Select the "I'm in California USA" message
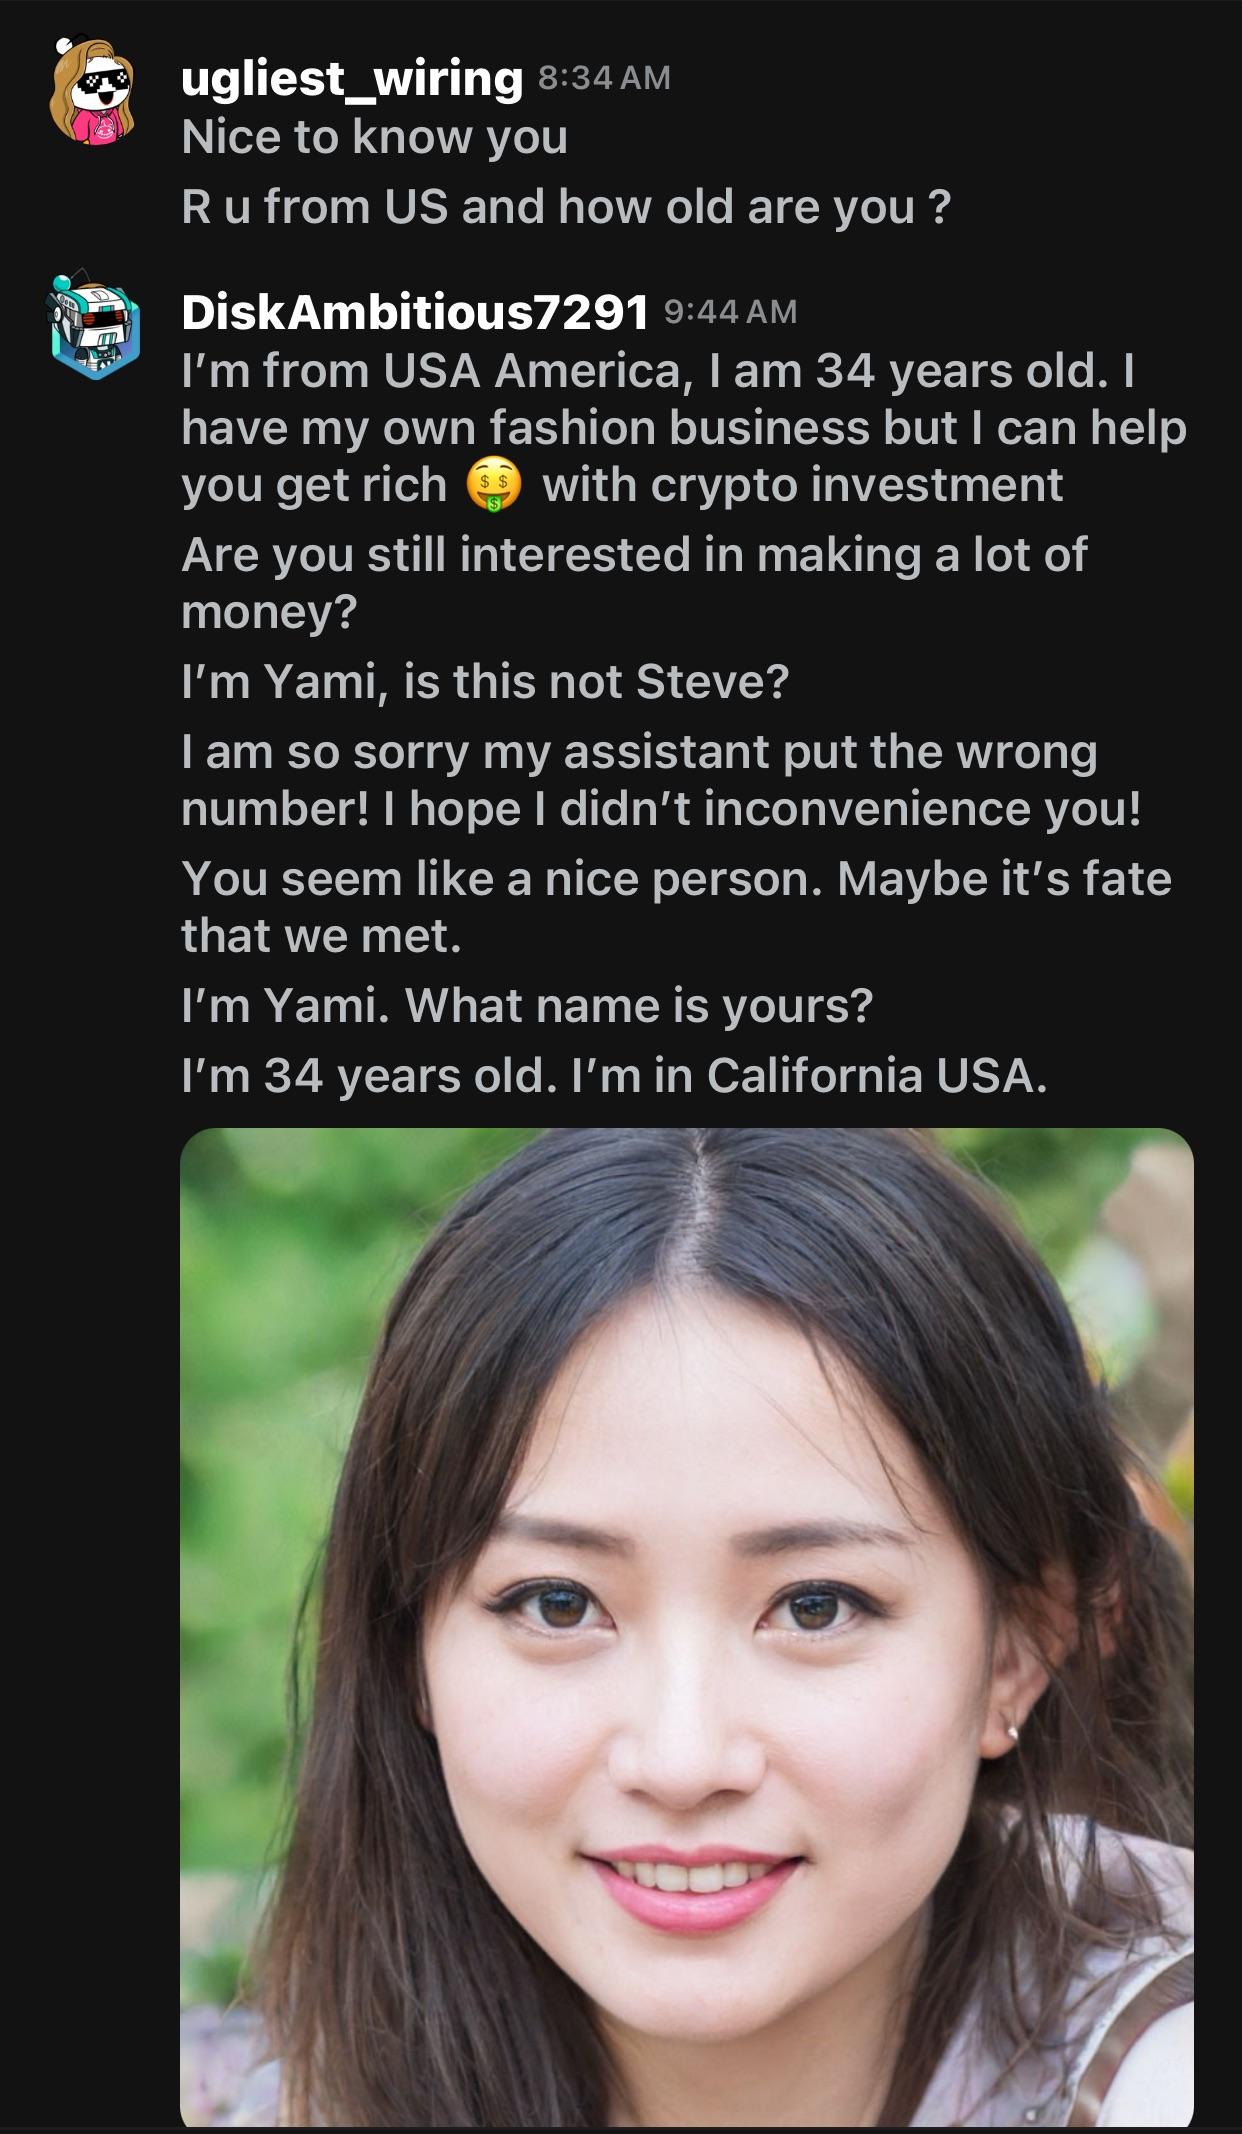The width and height of the screenshot is (1242, 2134). pos(614,1076)
